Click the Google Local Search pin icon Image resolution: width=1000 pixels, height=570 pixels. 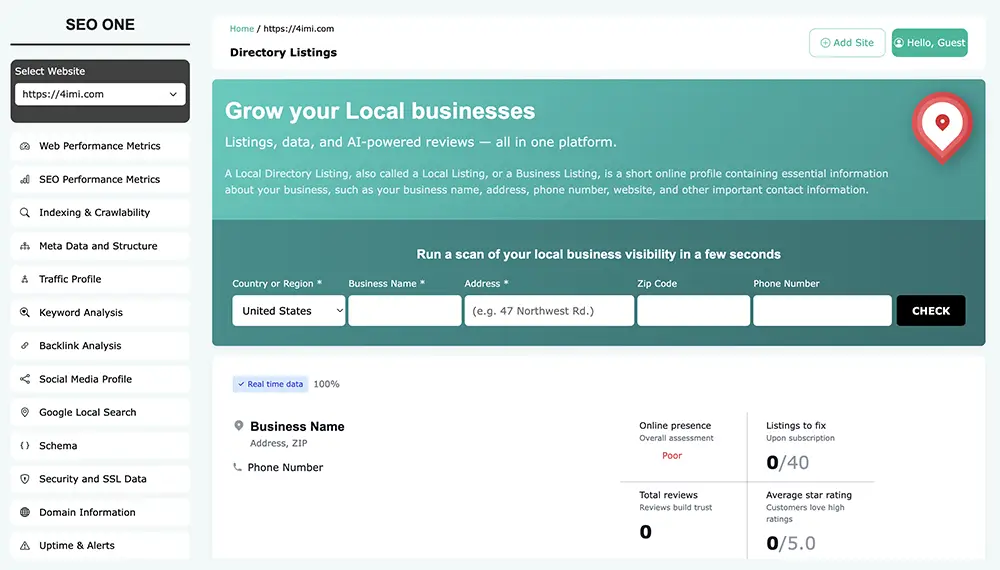click(x=25, y=412)
